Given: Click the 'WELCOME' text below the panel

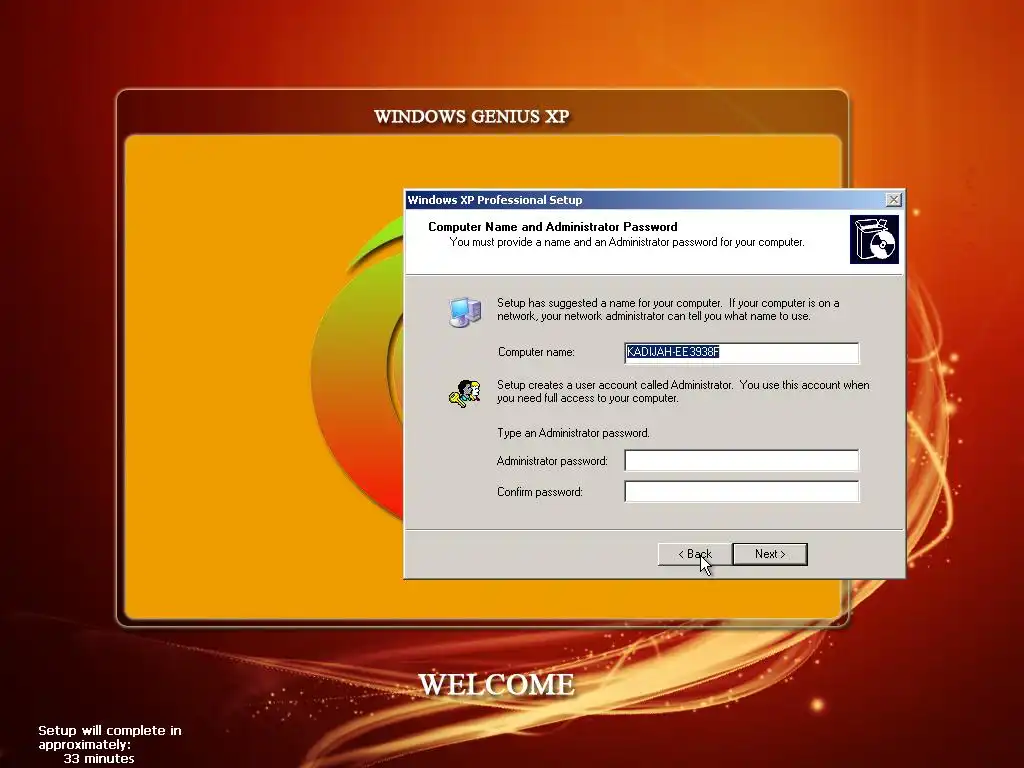Looking at the screenshot, I should click(x=496, y=684).
